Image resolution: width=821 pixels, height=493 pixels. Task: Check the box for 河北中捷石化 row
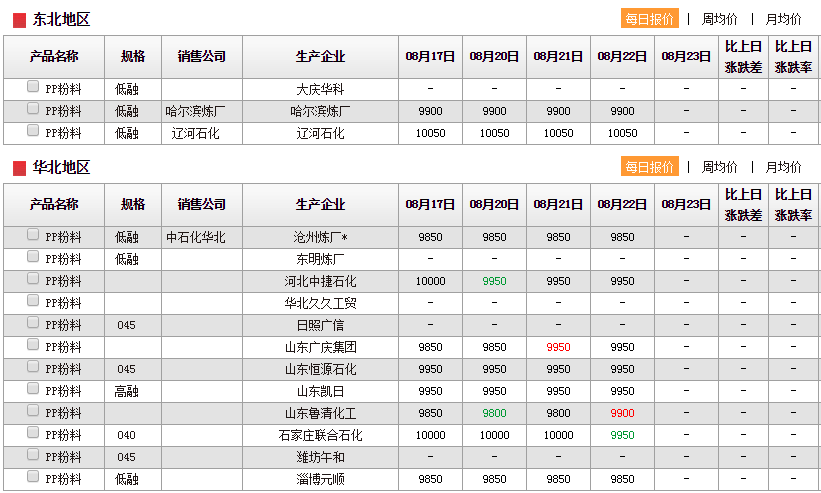(33, 278)
